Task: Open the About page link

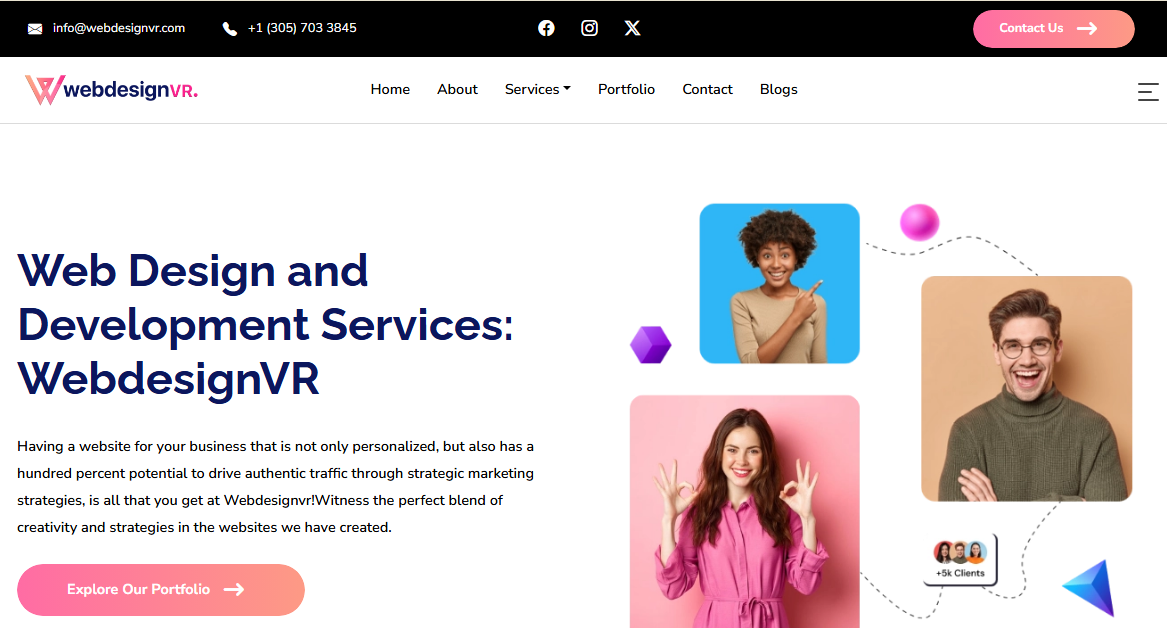Action: [457, 89]
